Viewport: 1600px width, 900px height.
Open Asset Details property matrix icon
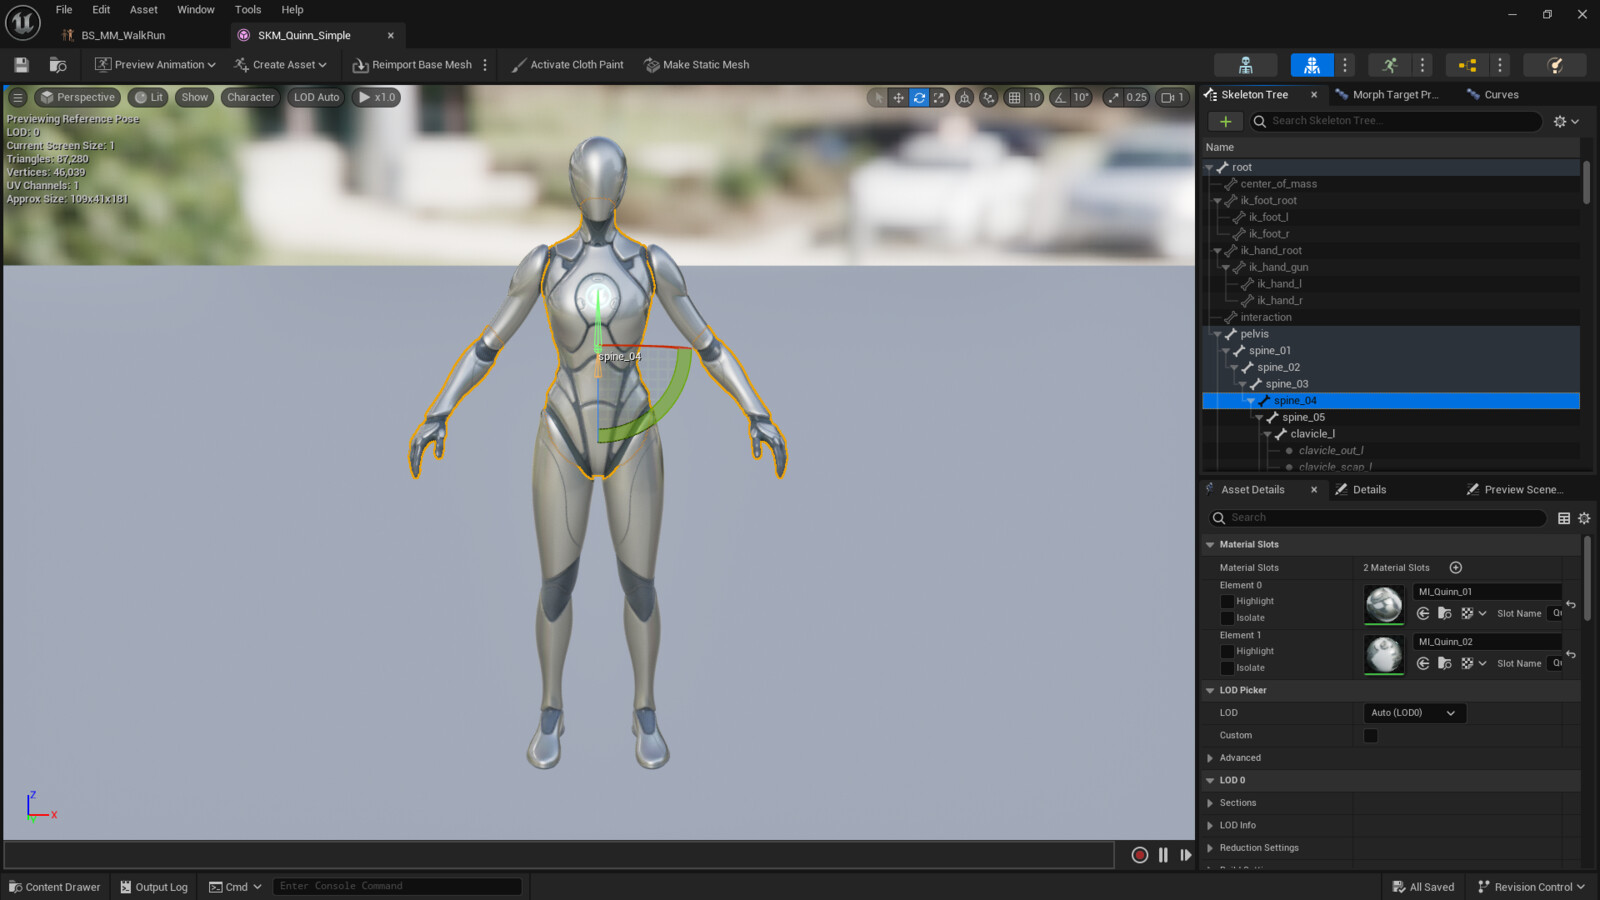click(1564, 518)
